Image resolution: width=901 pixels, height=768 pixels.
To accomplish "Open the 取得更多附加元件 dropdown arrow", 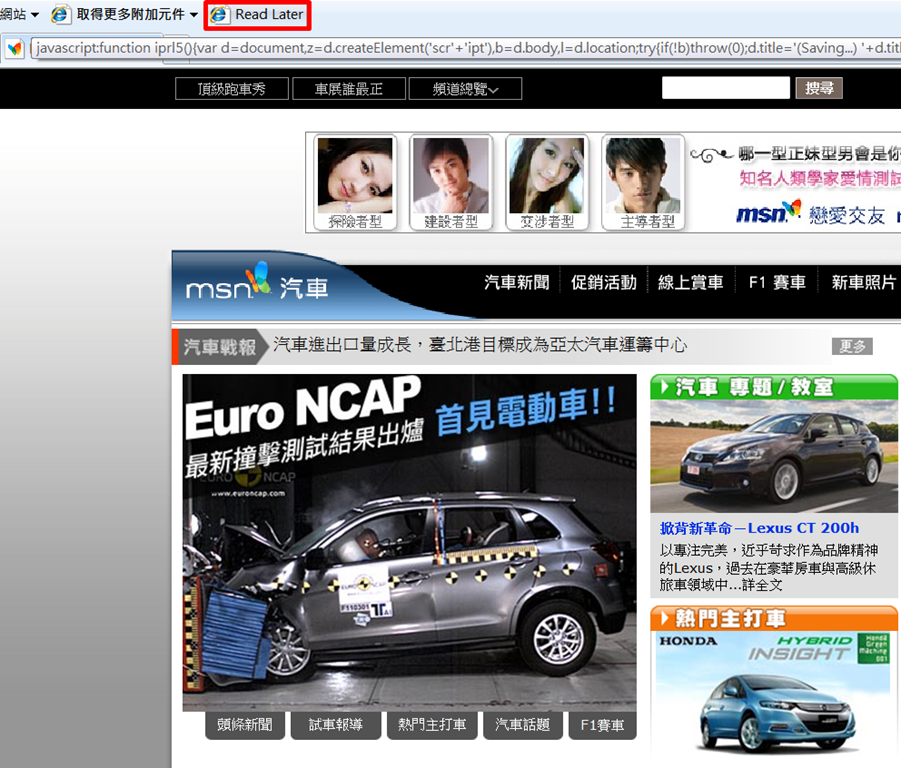I will (194, 15).
